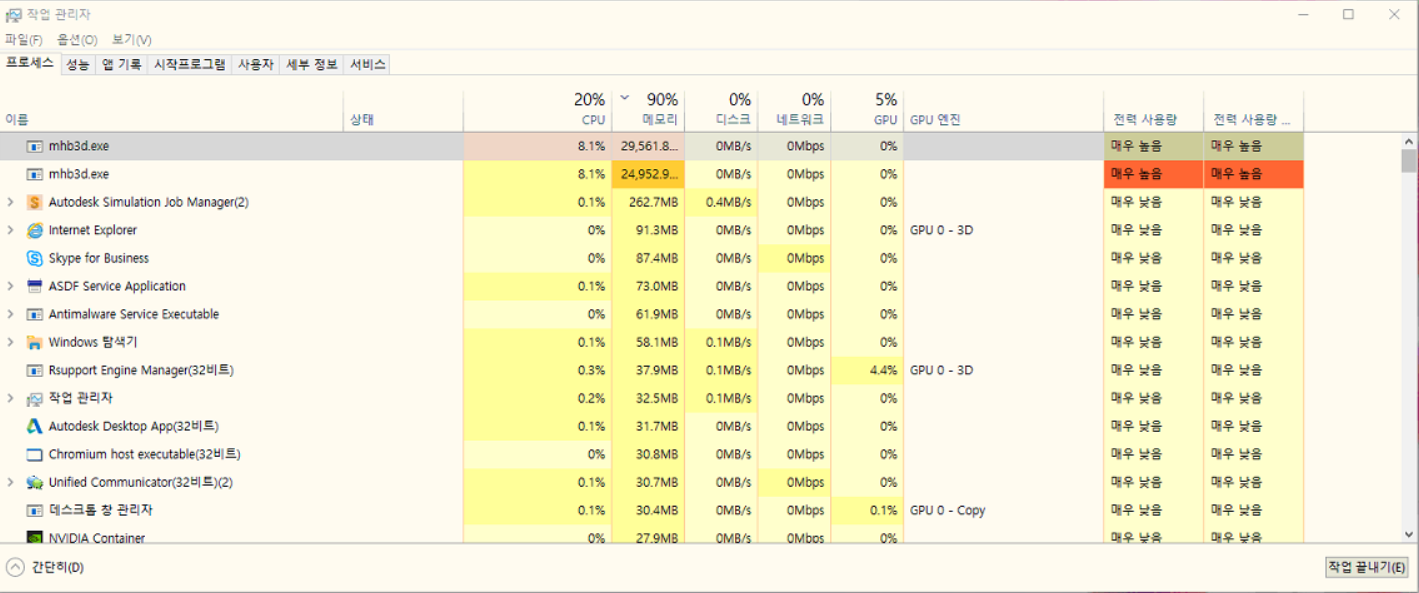This screenshot has width=1419, height=593.
Task: Open the 파일(F) menu
Action: pos(24,40)
